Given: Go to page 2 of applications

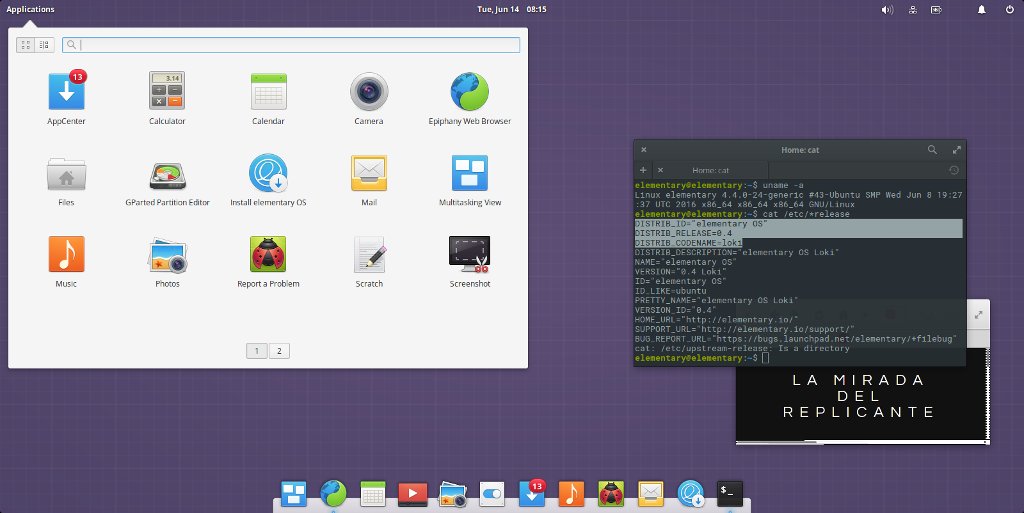Looking at the screenshot, I should coord(279,351).
